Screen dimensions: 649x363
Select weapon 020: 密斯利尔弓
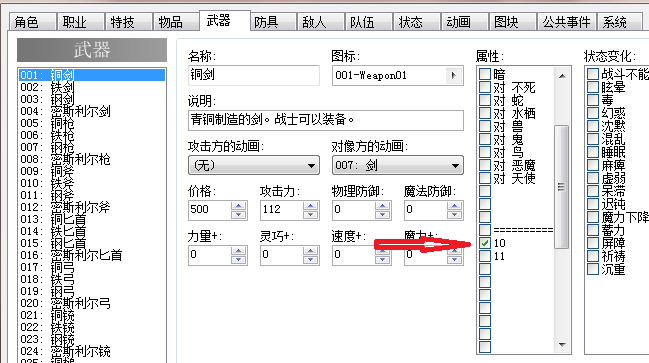91,303
